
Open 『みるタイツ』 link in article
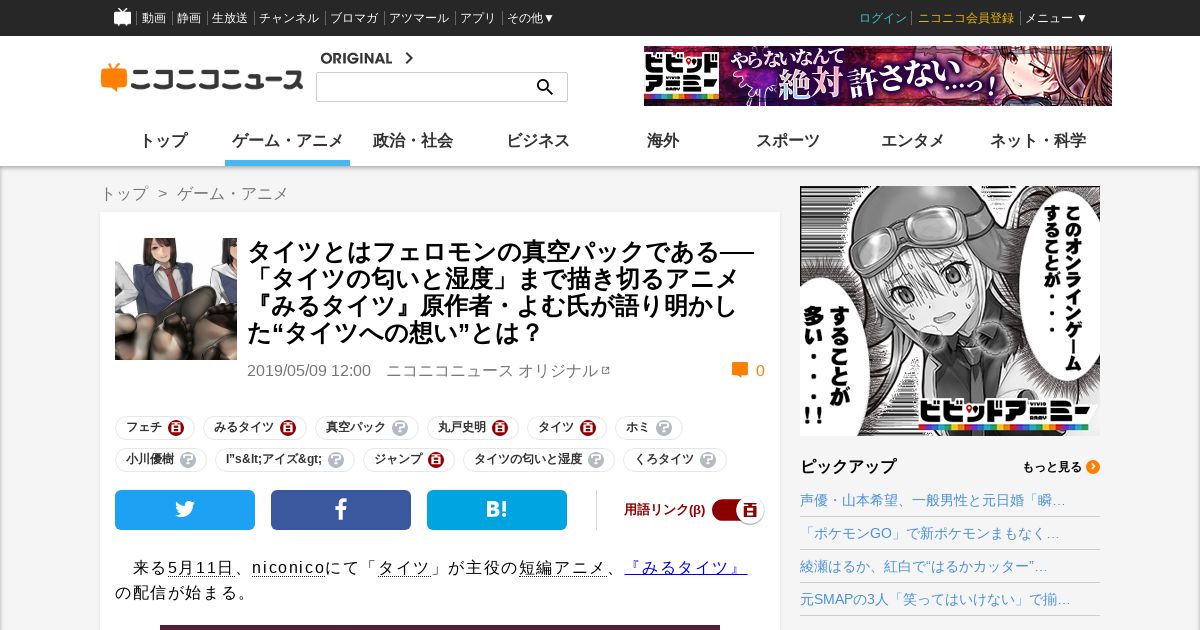[686, 568]
